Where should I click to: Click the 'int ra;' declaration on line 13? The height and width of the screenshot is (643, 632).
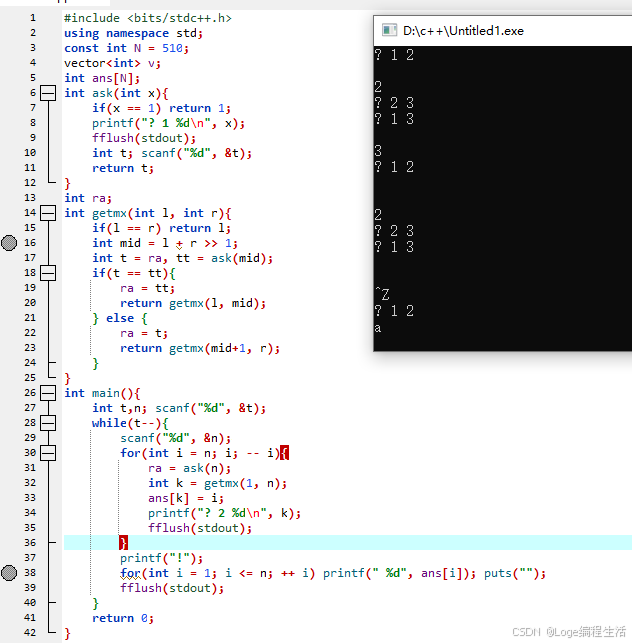pyautogui.click(x=88, y=198)
